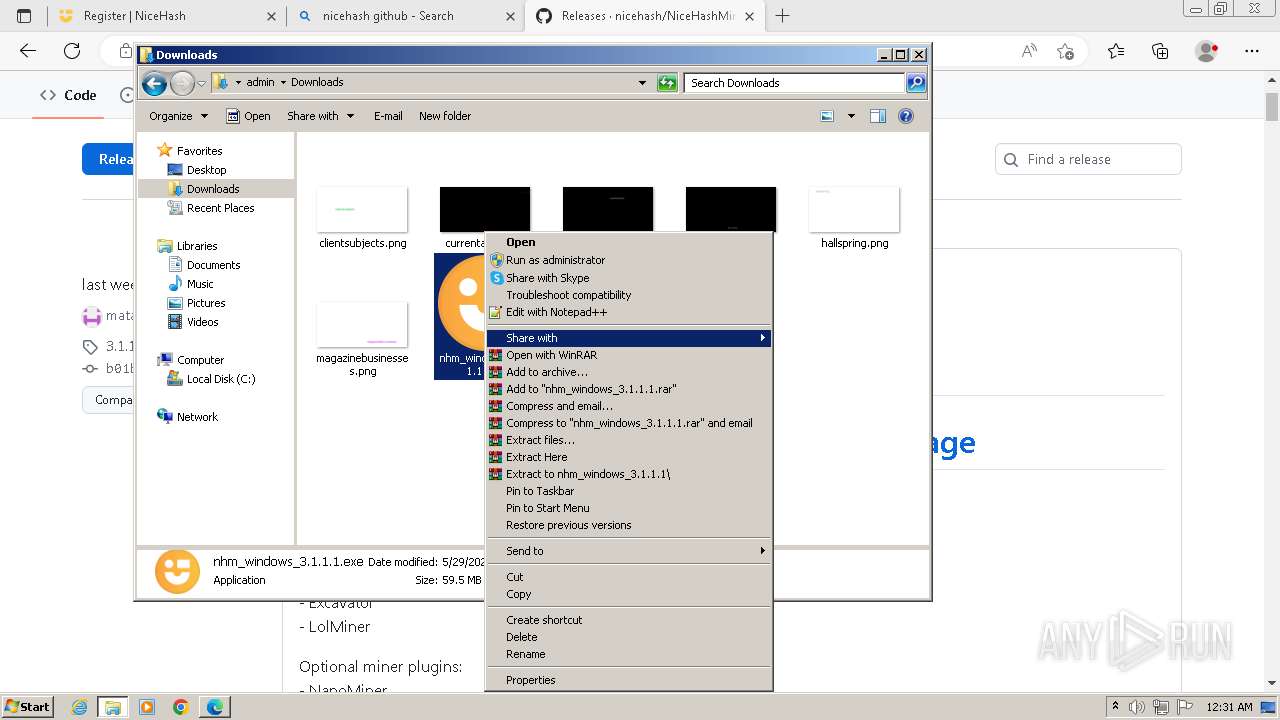
Task: Open view options dropdown arrow
Action: 851,116
